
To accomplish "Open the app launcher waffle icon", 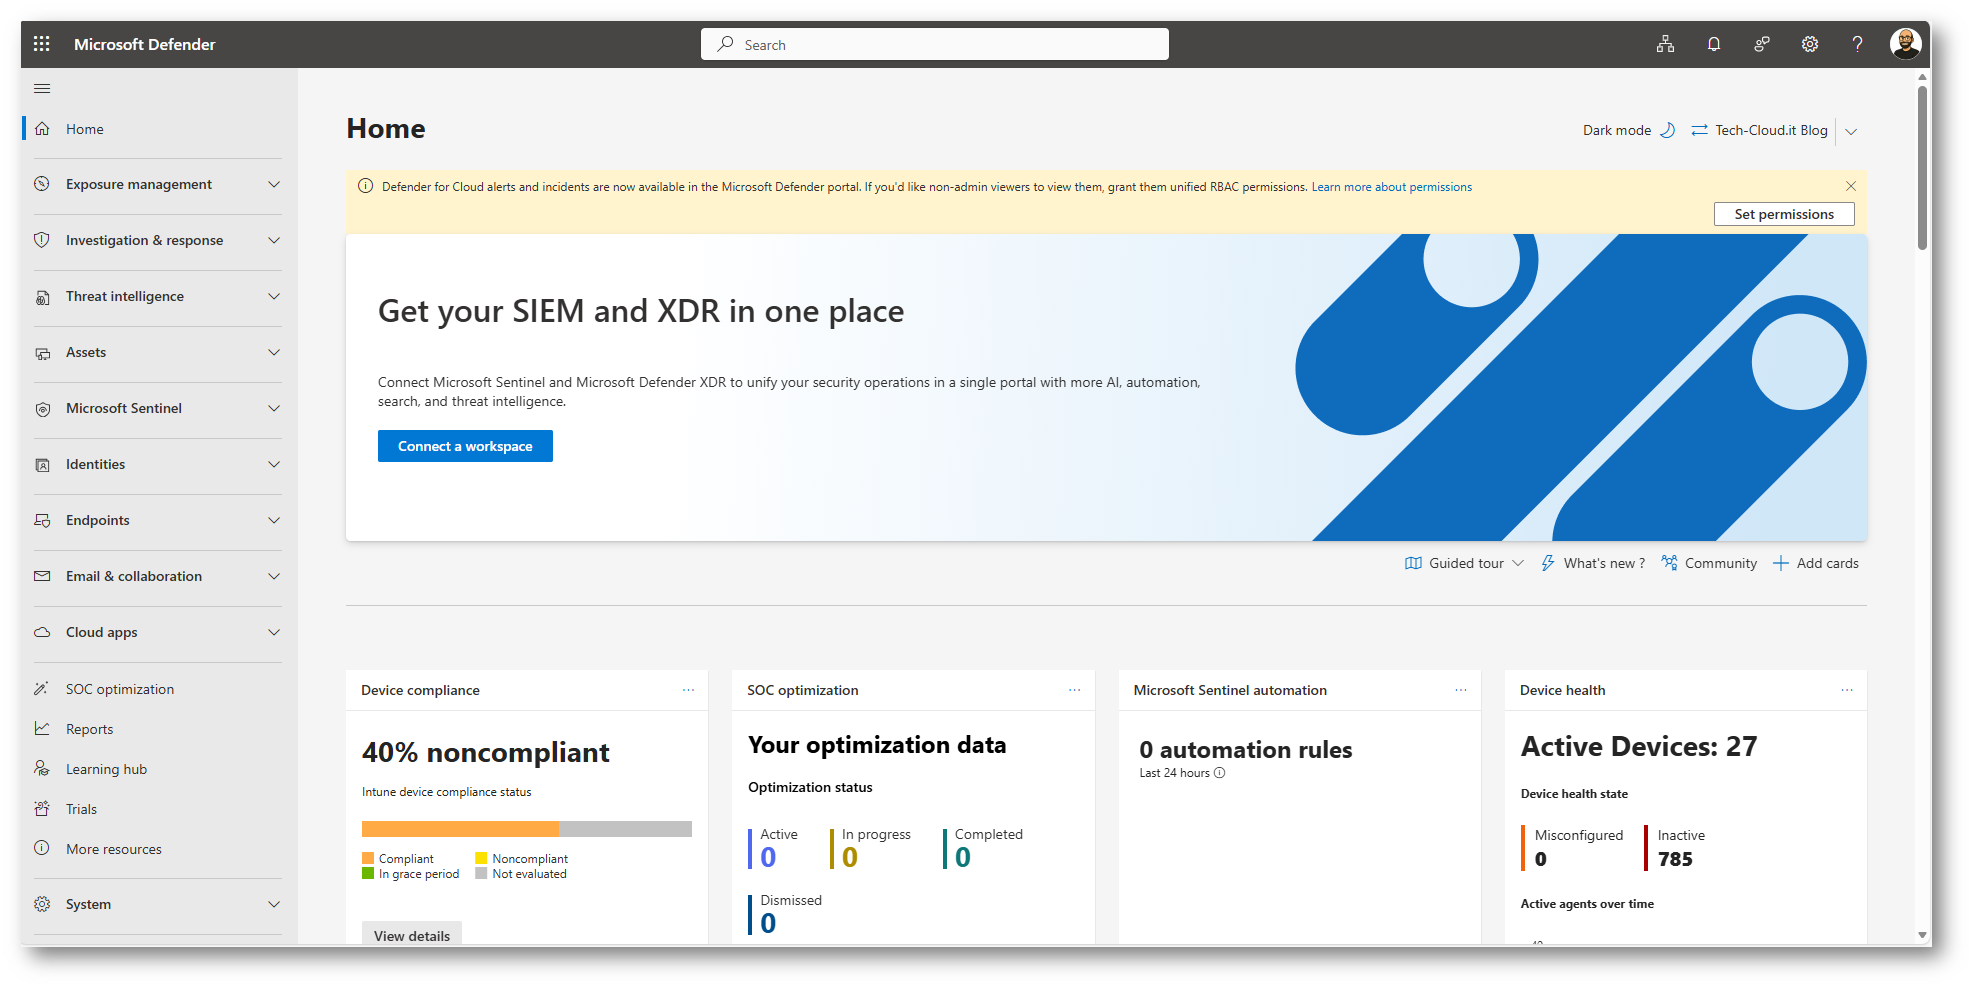I will pyautogui.click(x=41, y=44).
